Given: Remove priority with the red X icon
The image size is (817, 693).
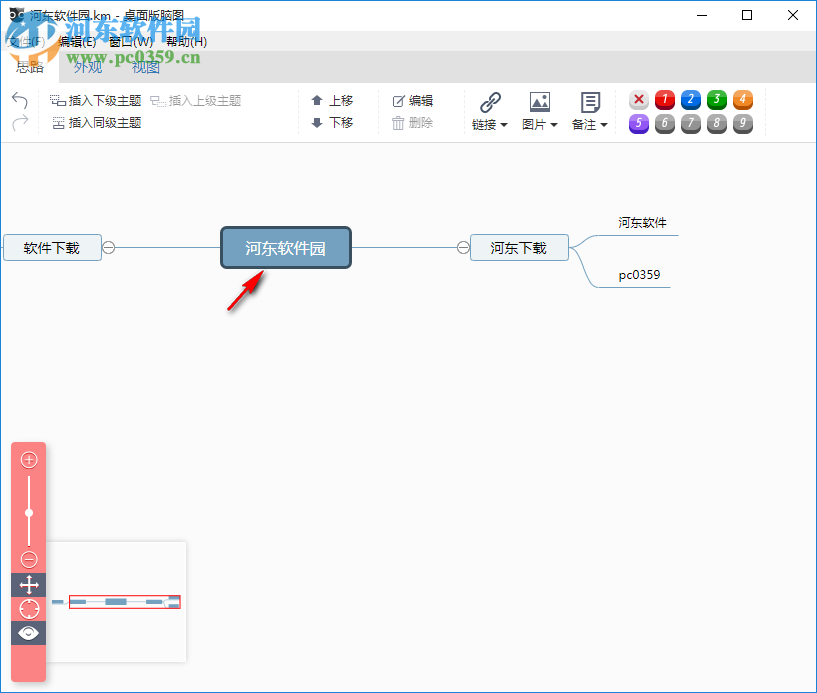Looking at the screenshot, I should [x=639, y=100].
